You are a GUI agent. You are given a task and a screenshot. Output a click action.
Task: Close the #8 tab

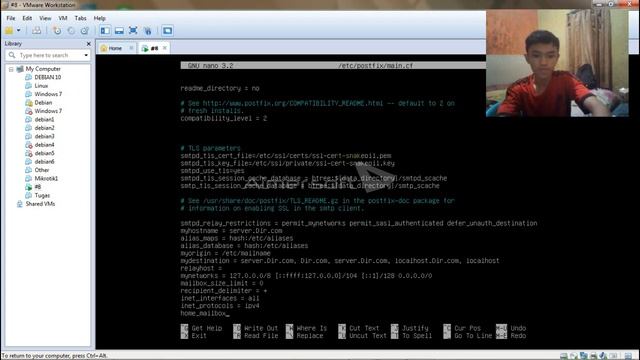(164, 48)
